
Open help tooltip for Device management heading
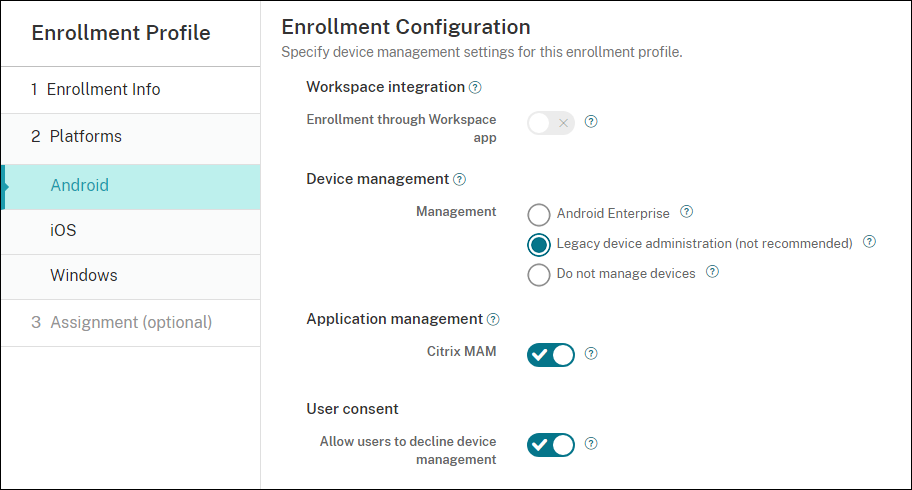[459, 180]
